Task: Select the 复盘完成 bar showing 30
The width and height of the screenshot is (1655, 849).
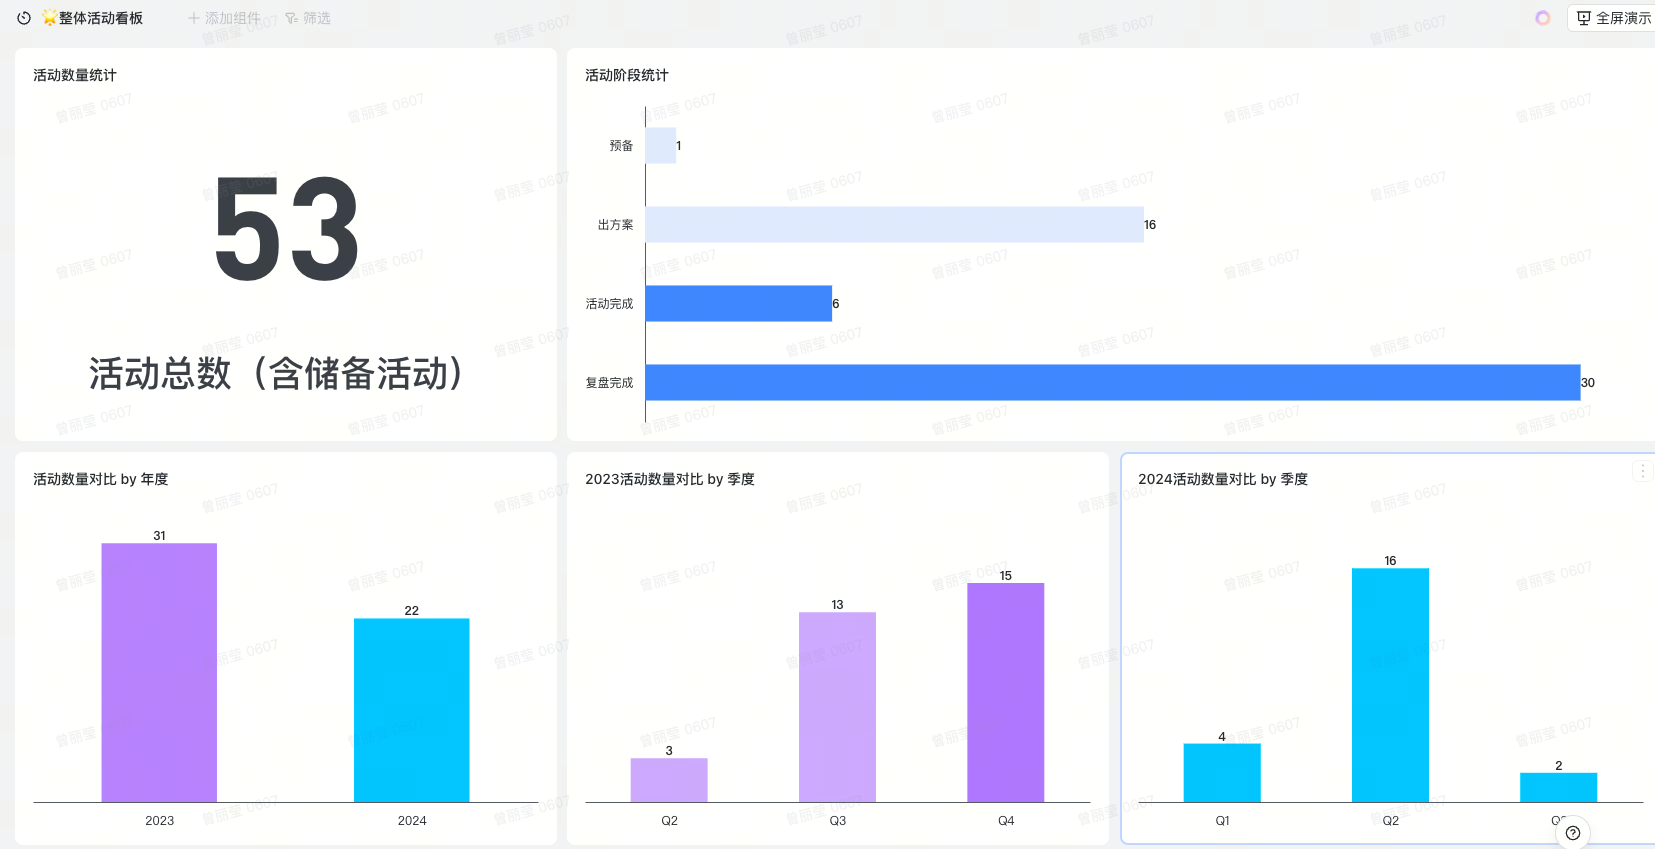Action: 1112,382
